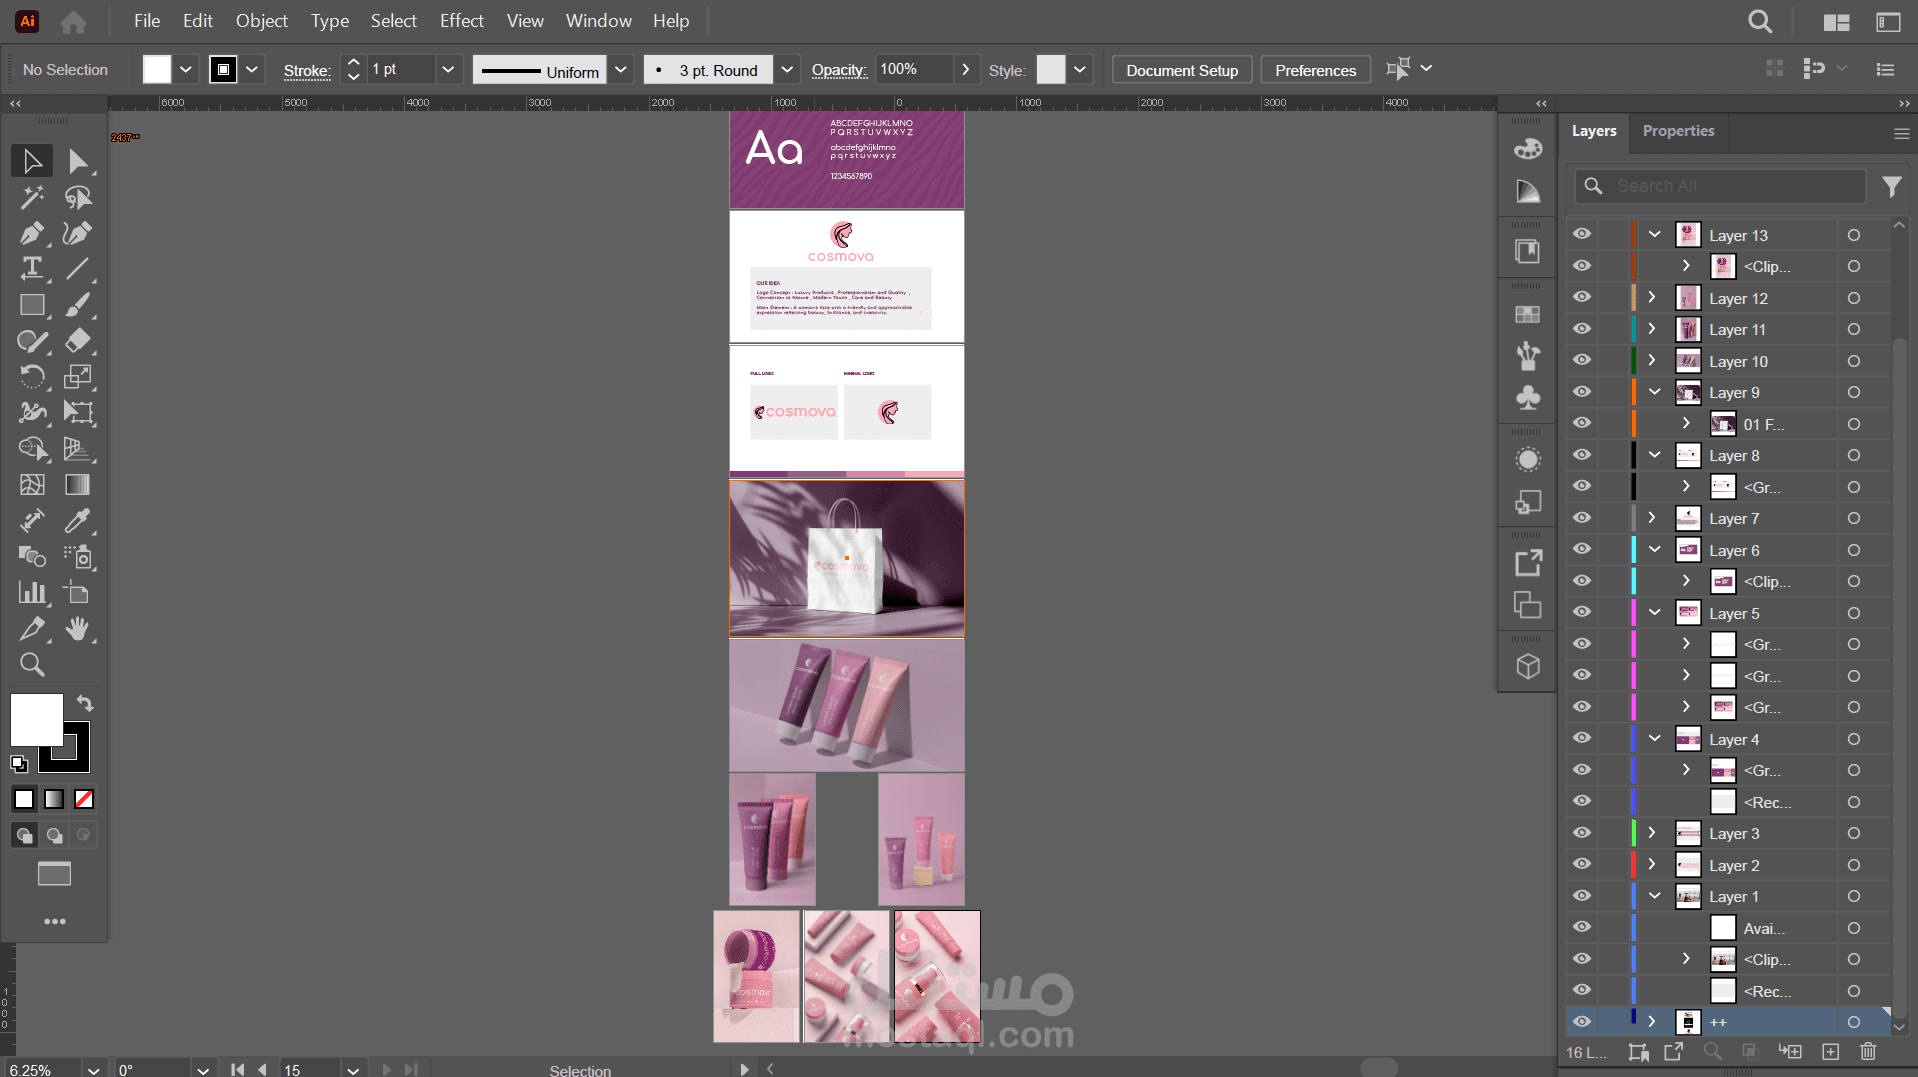Switch to the Properties tab
This screenshot has height=1077, width=1918.
point(1678,131)
